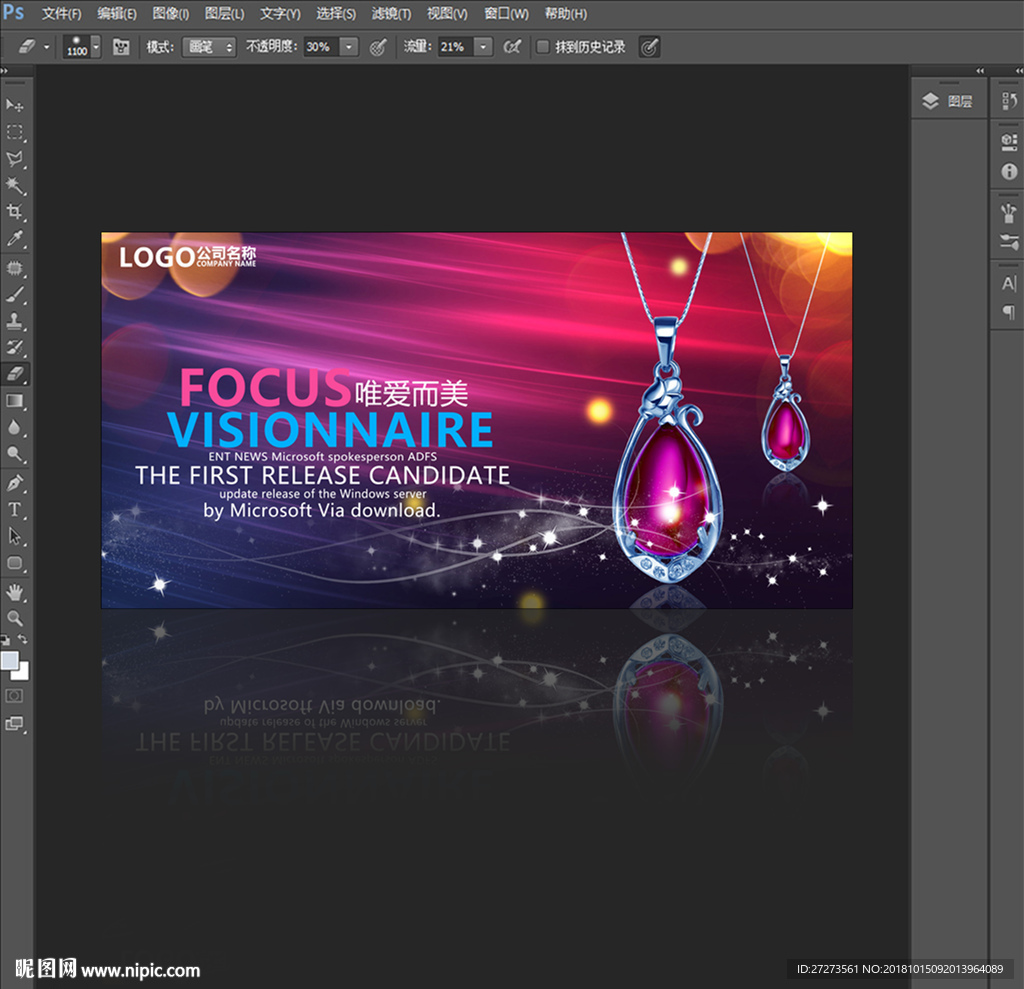The image size is (1024, 989).
Task: Change screen mode button
Action: [14, 723]
